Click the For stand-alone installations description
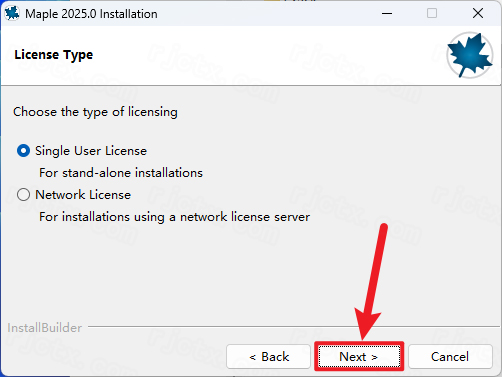Image resolution: width=502 pixels, height=377 pixels. 121,173
